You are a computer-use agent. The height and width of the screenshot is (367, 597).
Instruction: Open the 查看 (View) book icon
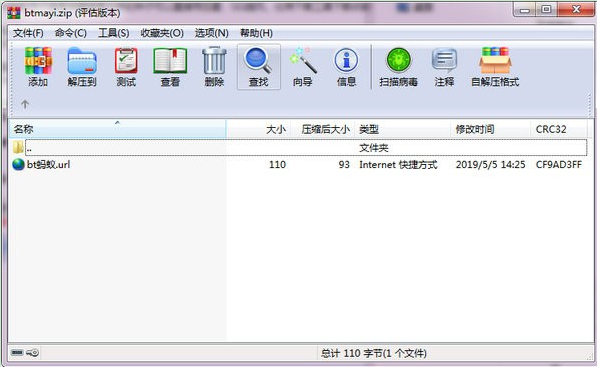click(x=170, y=67)
